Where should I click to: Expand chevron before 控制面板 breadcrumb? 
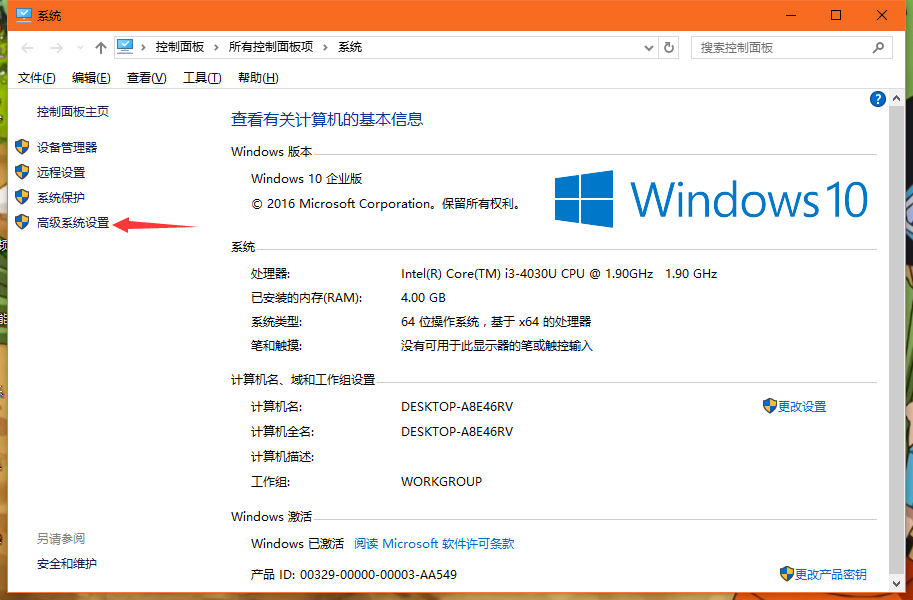click(x=143, y=48)
